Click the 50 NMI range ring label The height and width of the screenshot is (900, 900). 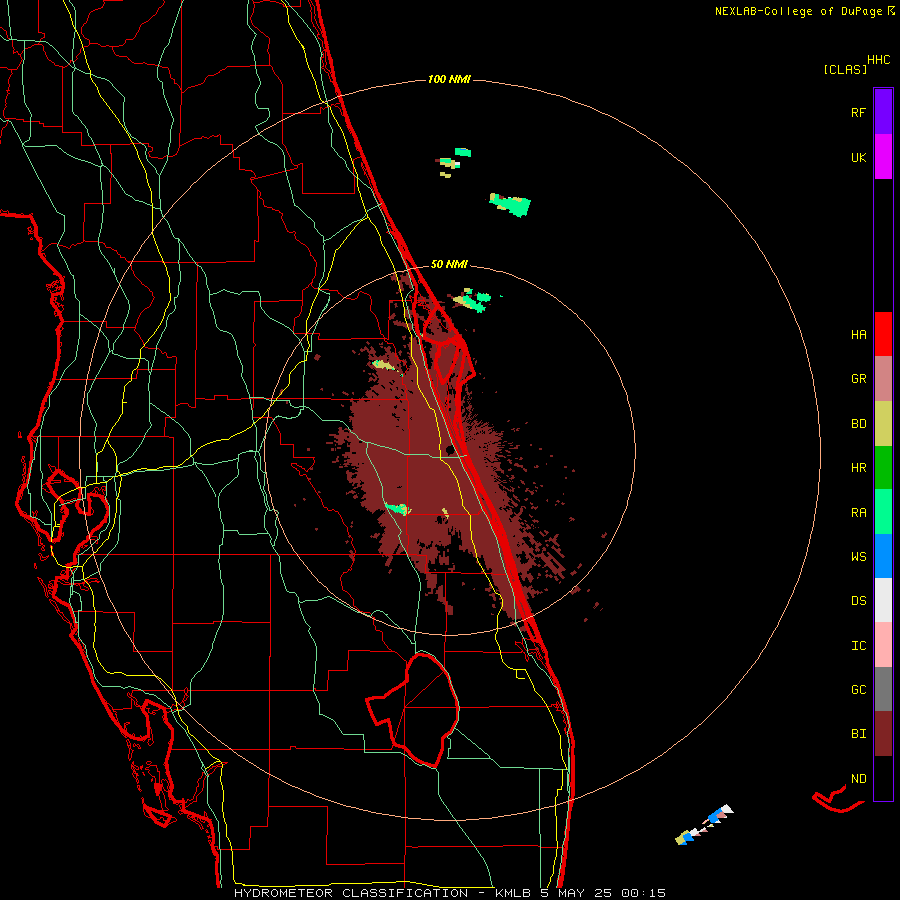pos(449,264)
